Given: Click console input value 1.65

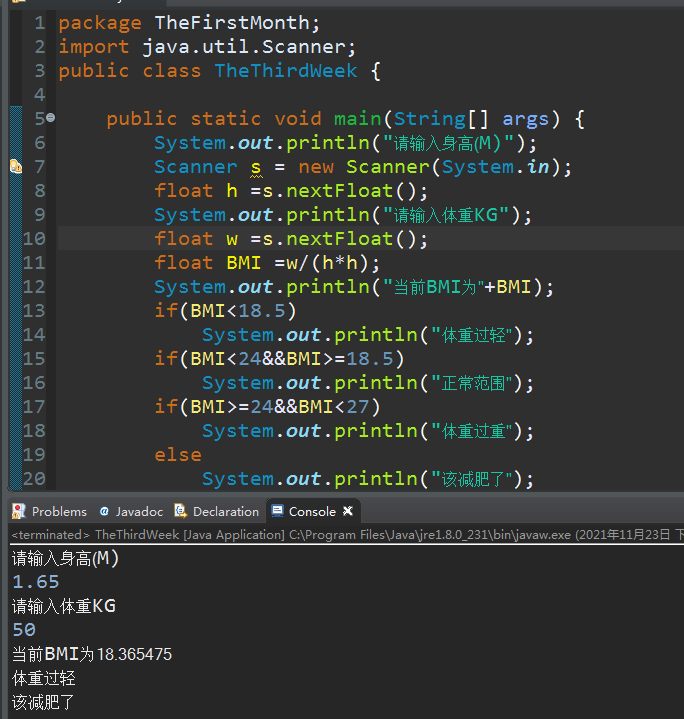Looking at the screenshot, I should 36,582.
